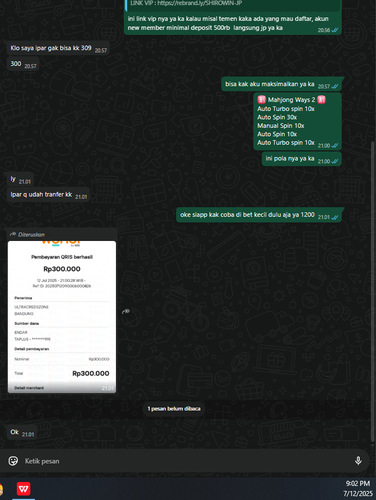The height and width of the screenshot is (500, 376).
Task: Forward the receipt using the arrow icon
Action: click(126, 311)
